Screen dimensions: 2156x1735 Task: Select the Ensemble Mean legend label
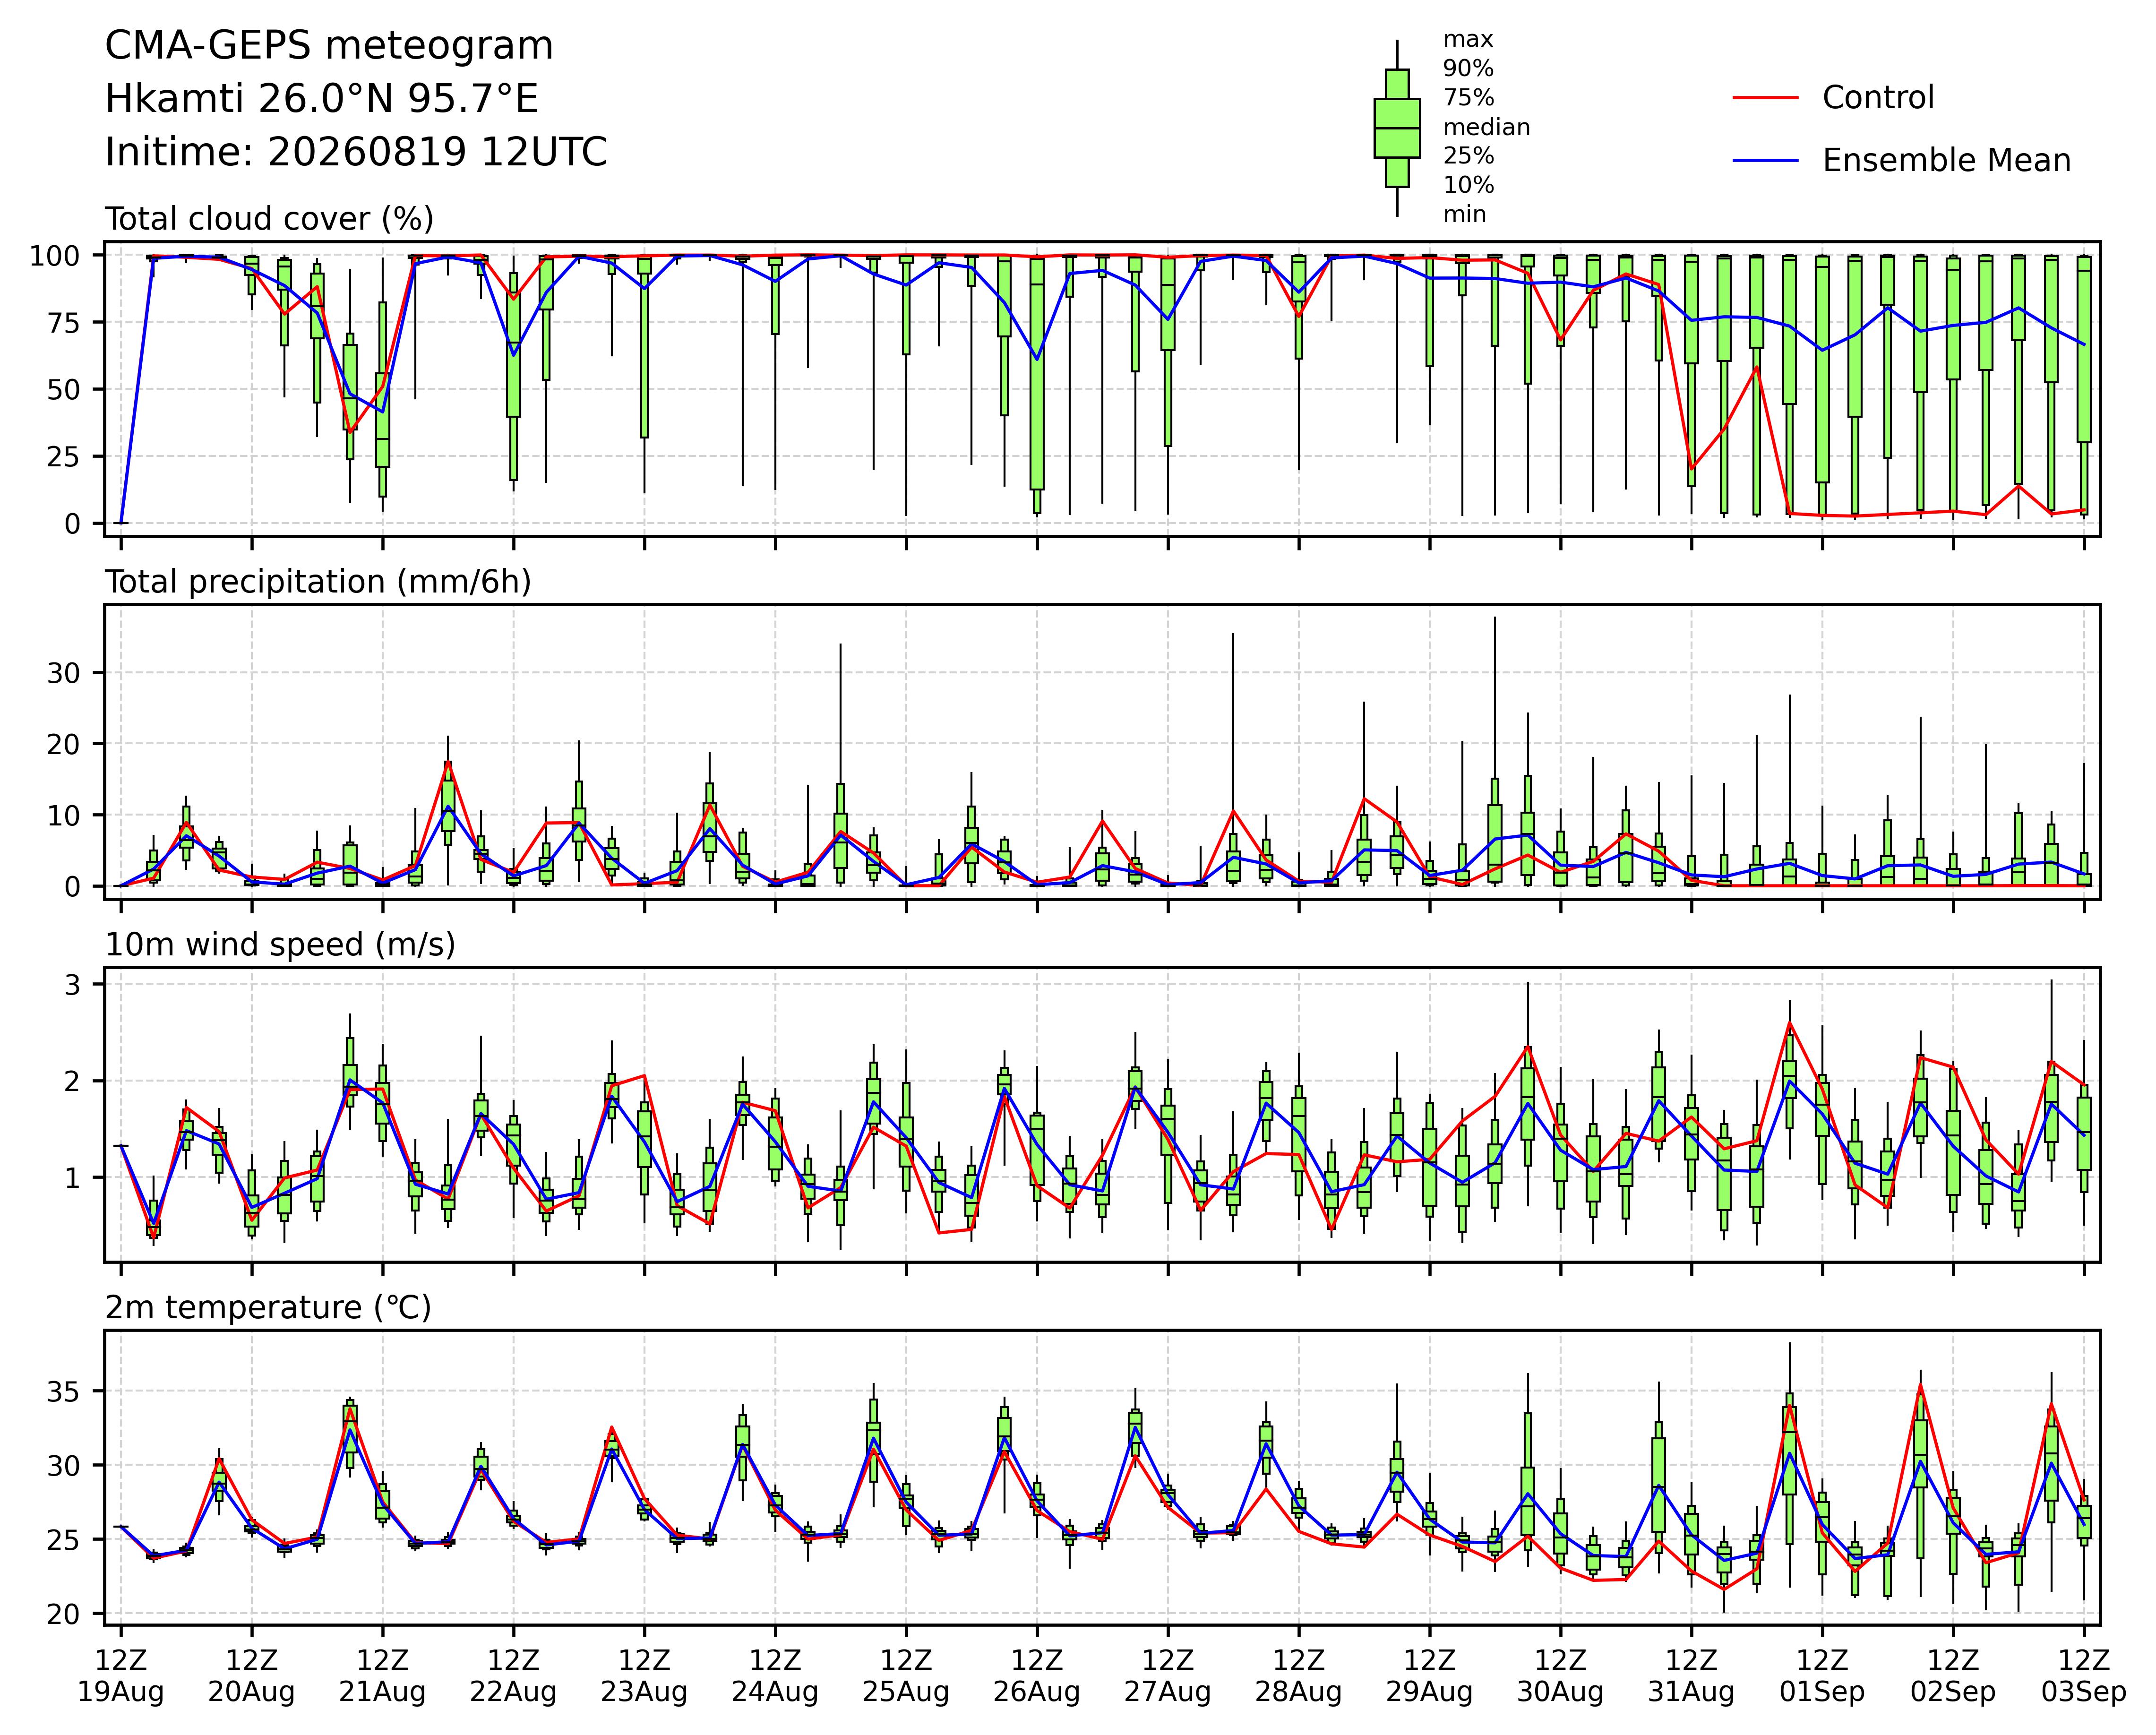1946,161
